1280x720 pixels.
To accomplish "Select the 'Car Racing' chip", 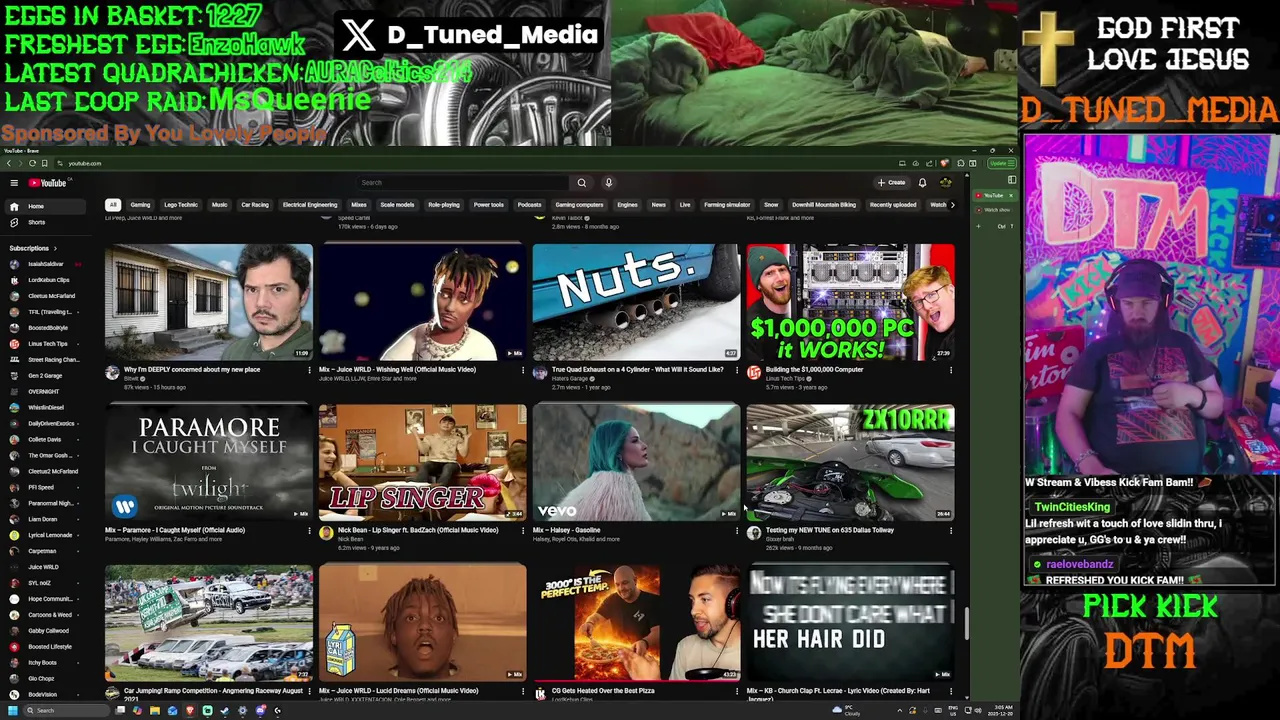I will coord(255,205).
